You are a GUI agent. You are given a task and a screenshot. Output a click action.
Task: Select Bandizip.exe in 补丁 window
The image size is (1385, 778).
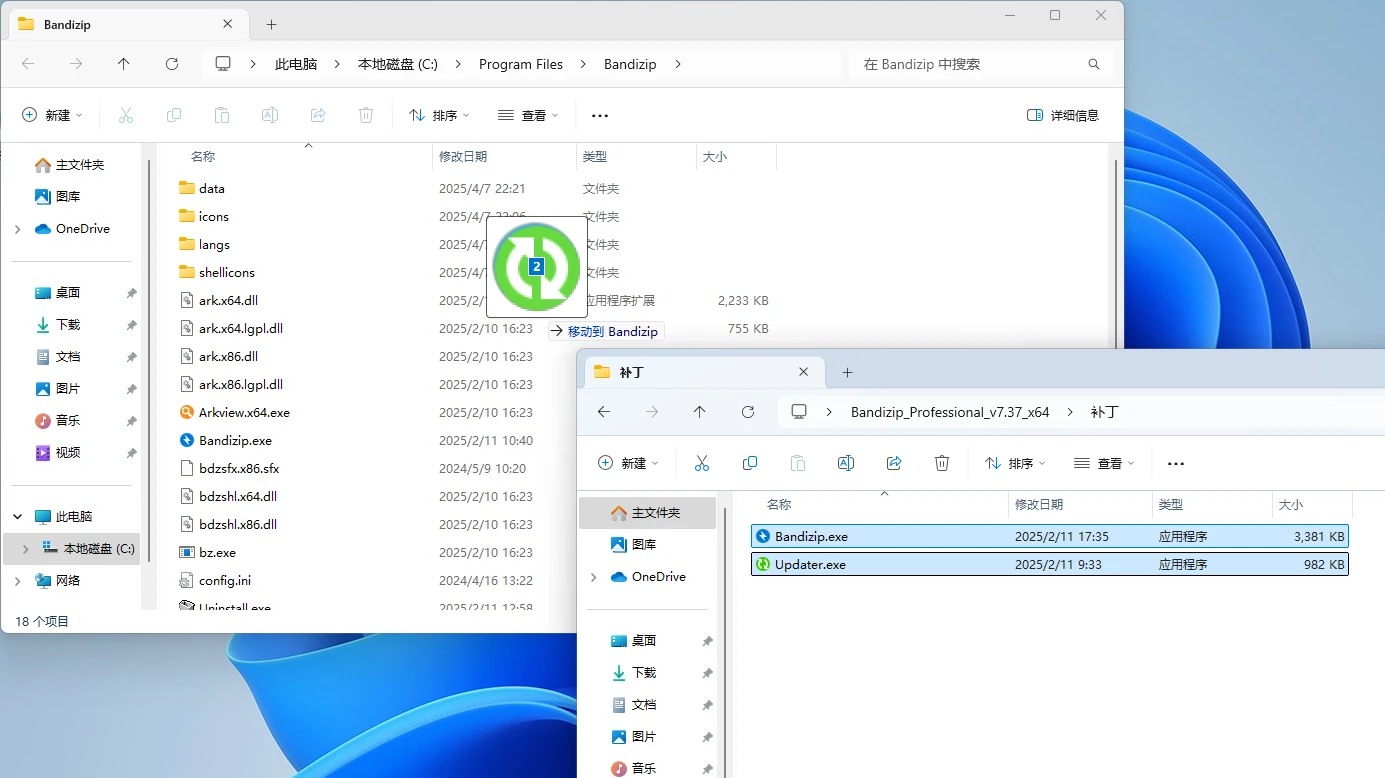click(x=1050, y=537)
